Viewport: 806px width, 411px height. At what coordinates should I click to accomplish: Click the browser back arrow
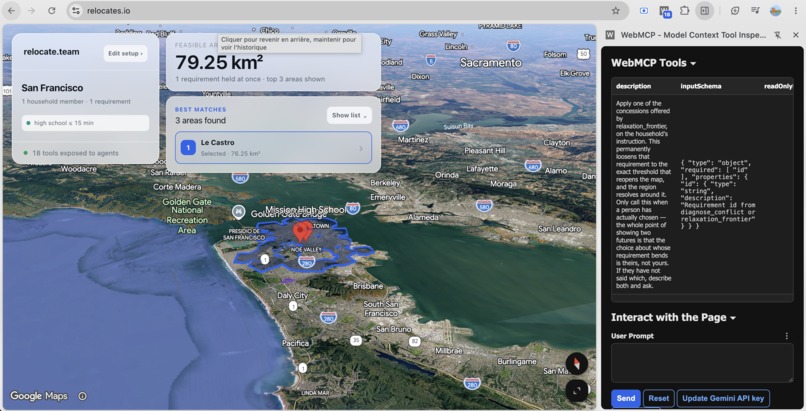tap(11, 10)
